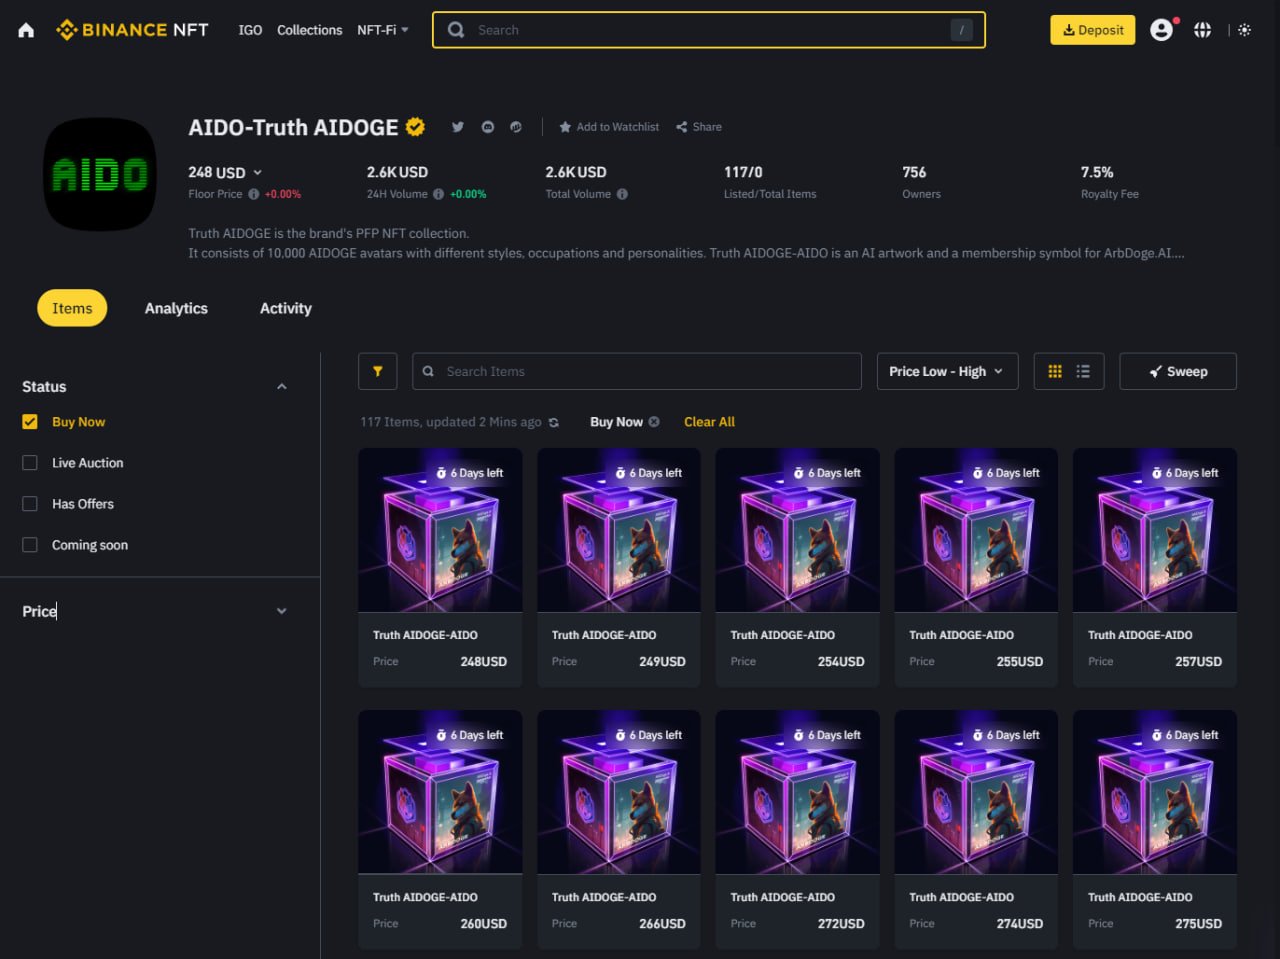Open the NFT card priced 272USD
Viewport: 1280px width, 959px height.
coord(798,829)
